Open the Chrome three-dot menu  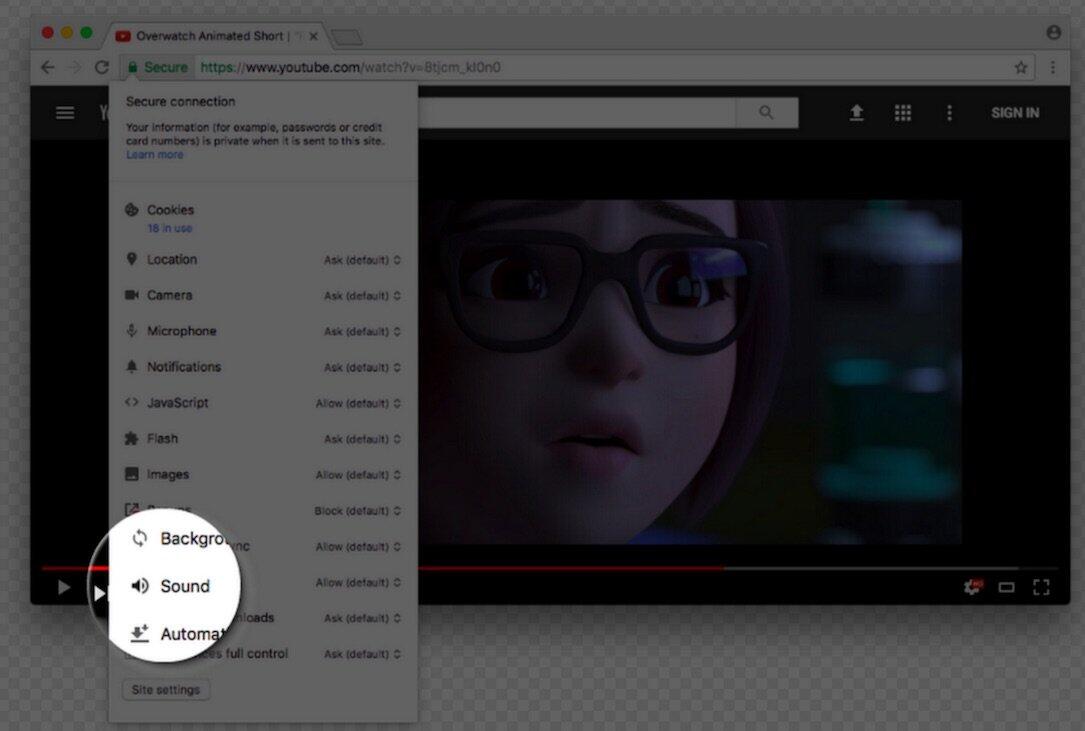(1053, 68)
